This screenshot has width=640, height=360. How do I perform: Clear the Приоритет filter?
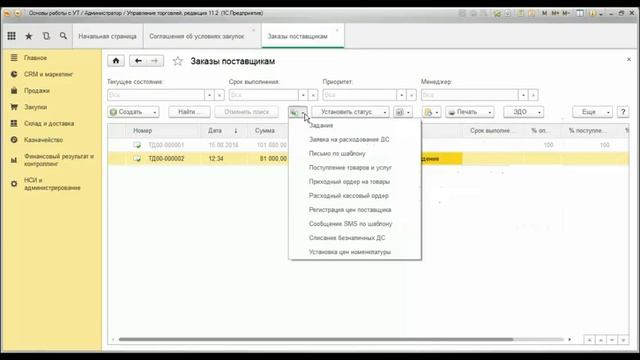(x=411, y=95)
